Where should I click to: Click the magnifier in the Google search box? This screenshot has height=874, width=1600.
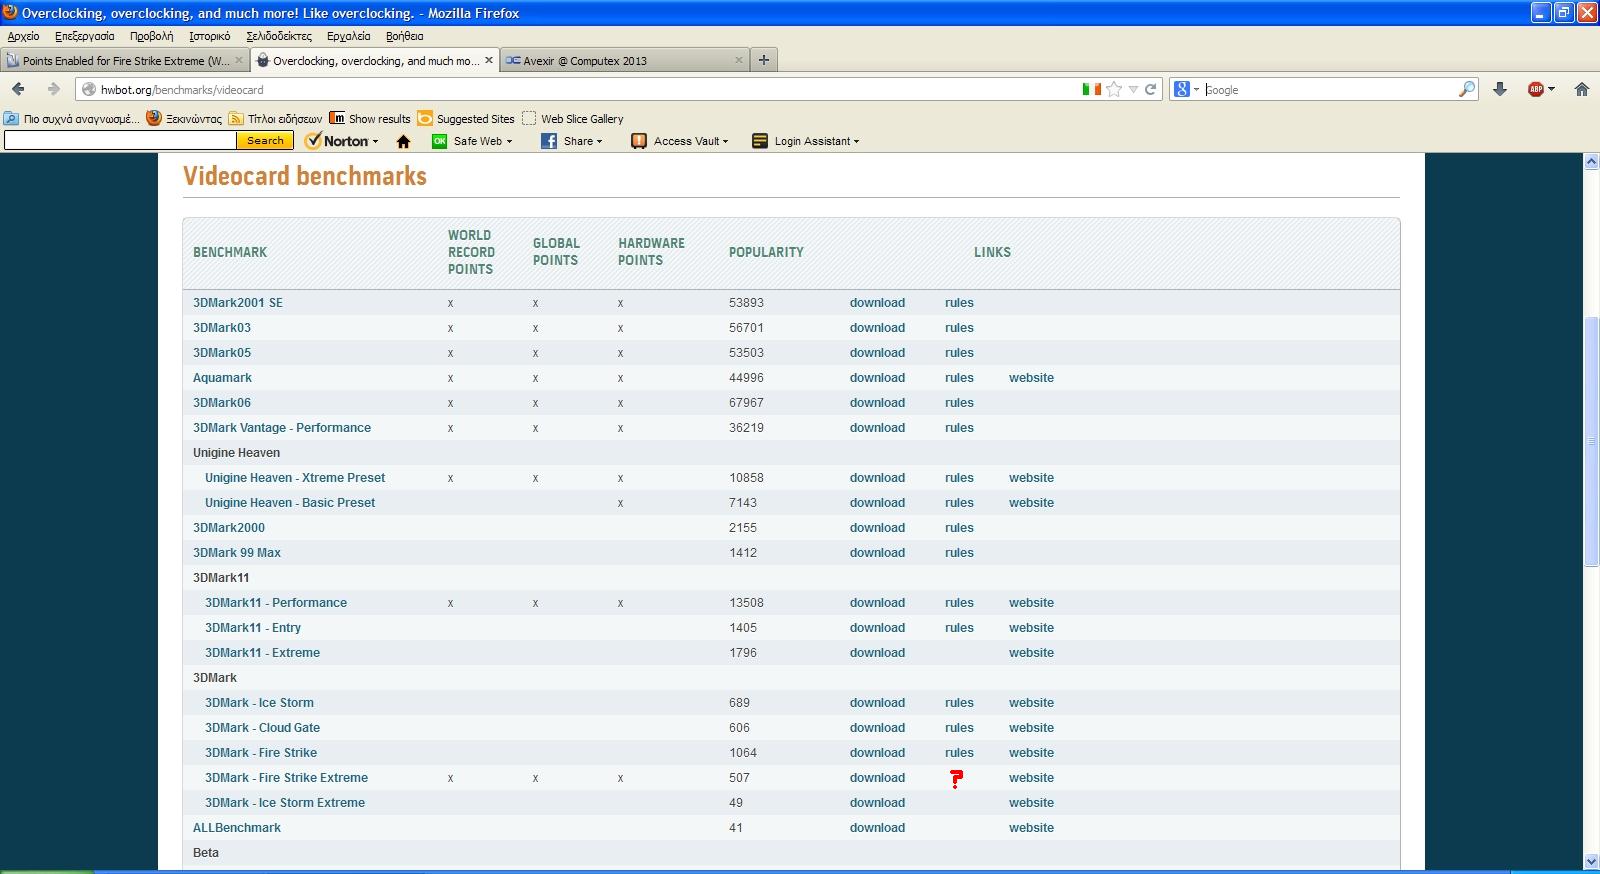1466,89
